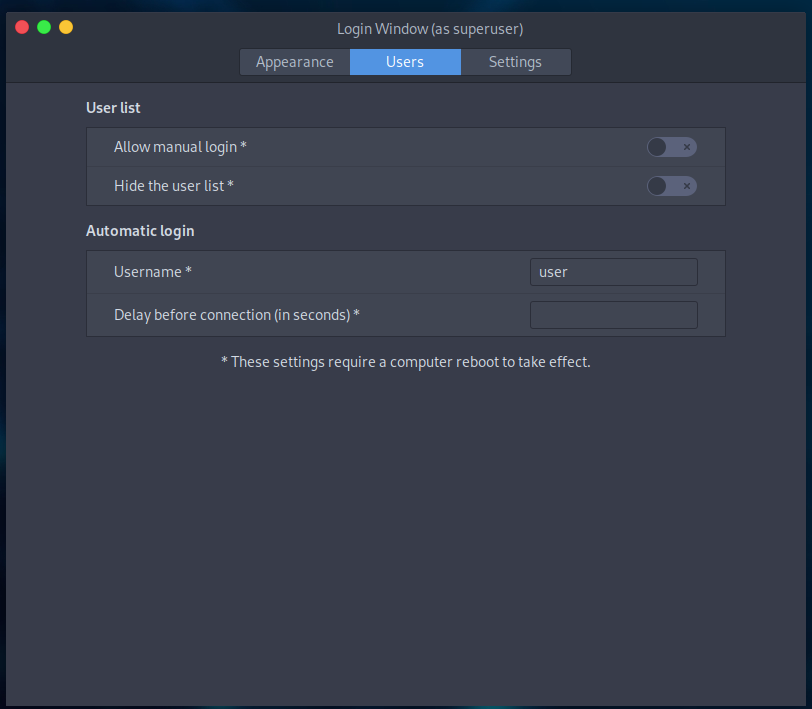Click the 'User list' section heading
812x709 pixels.
[x=113, y=108]
